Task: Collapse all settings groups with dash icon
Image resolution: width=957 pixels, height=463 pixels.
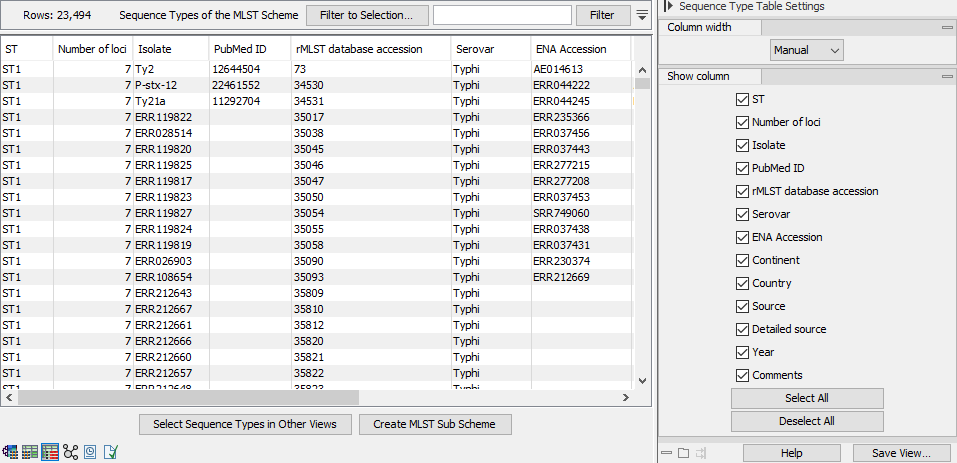Action: [667, 453]
